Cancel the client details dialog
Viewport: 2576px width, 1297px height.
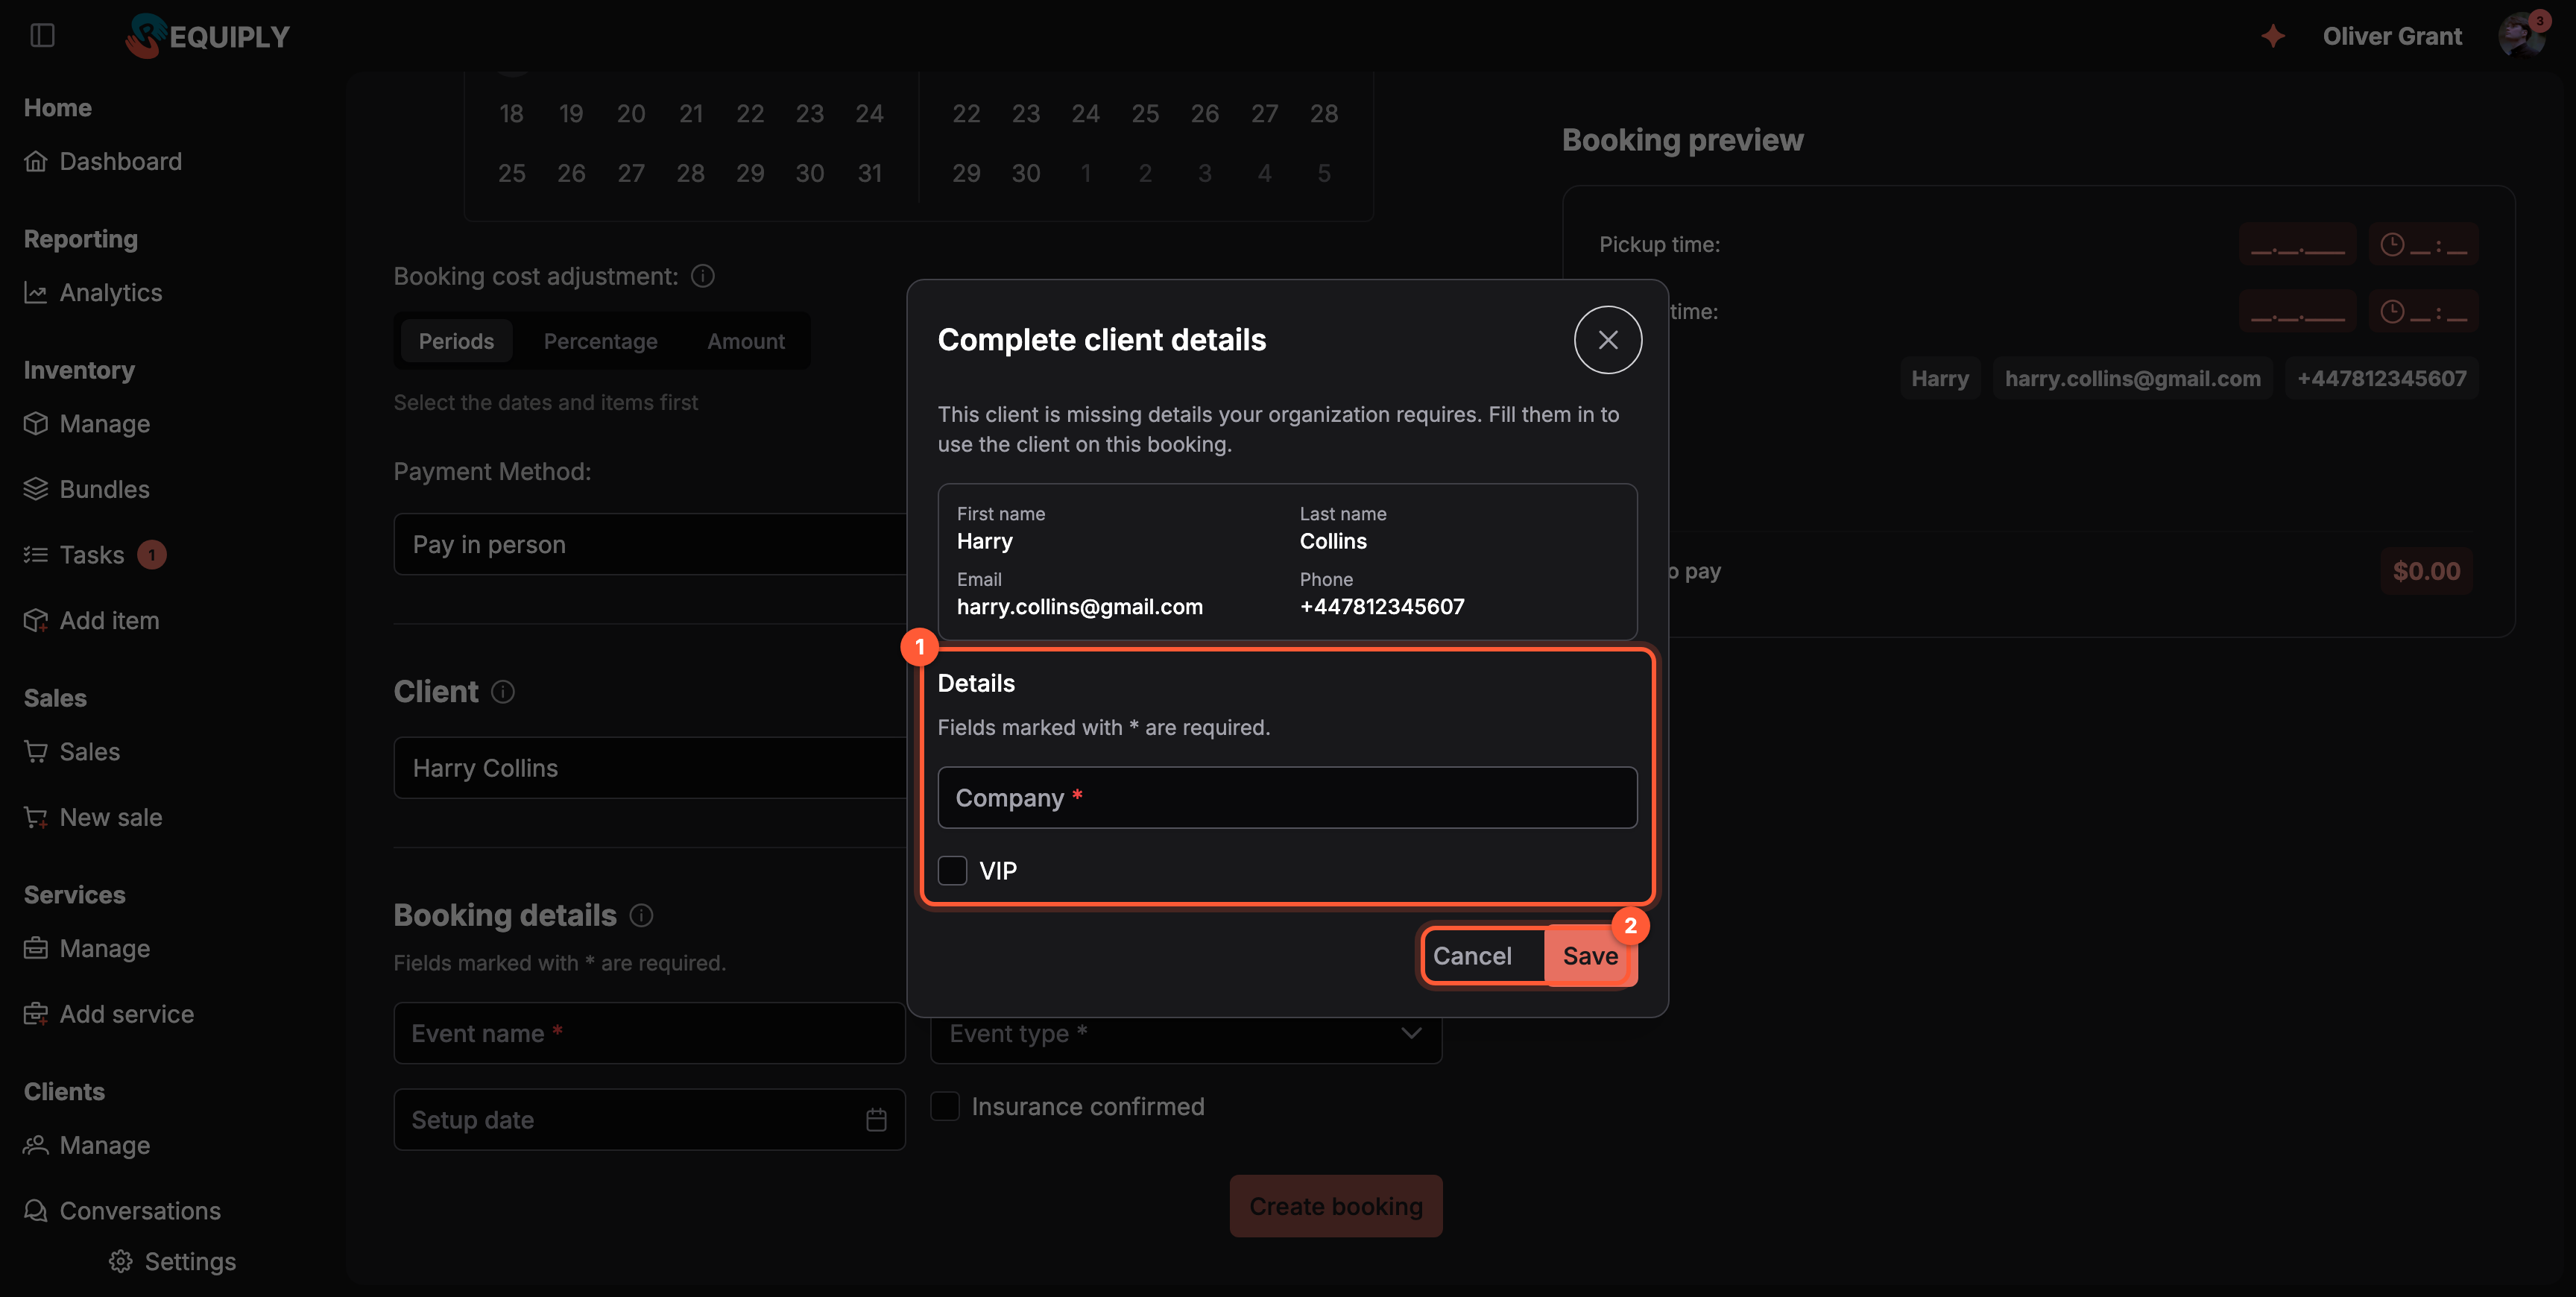click(x=1472, y=956)
